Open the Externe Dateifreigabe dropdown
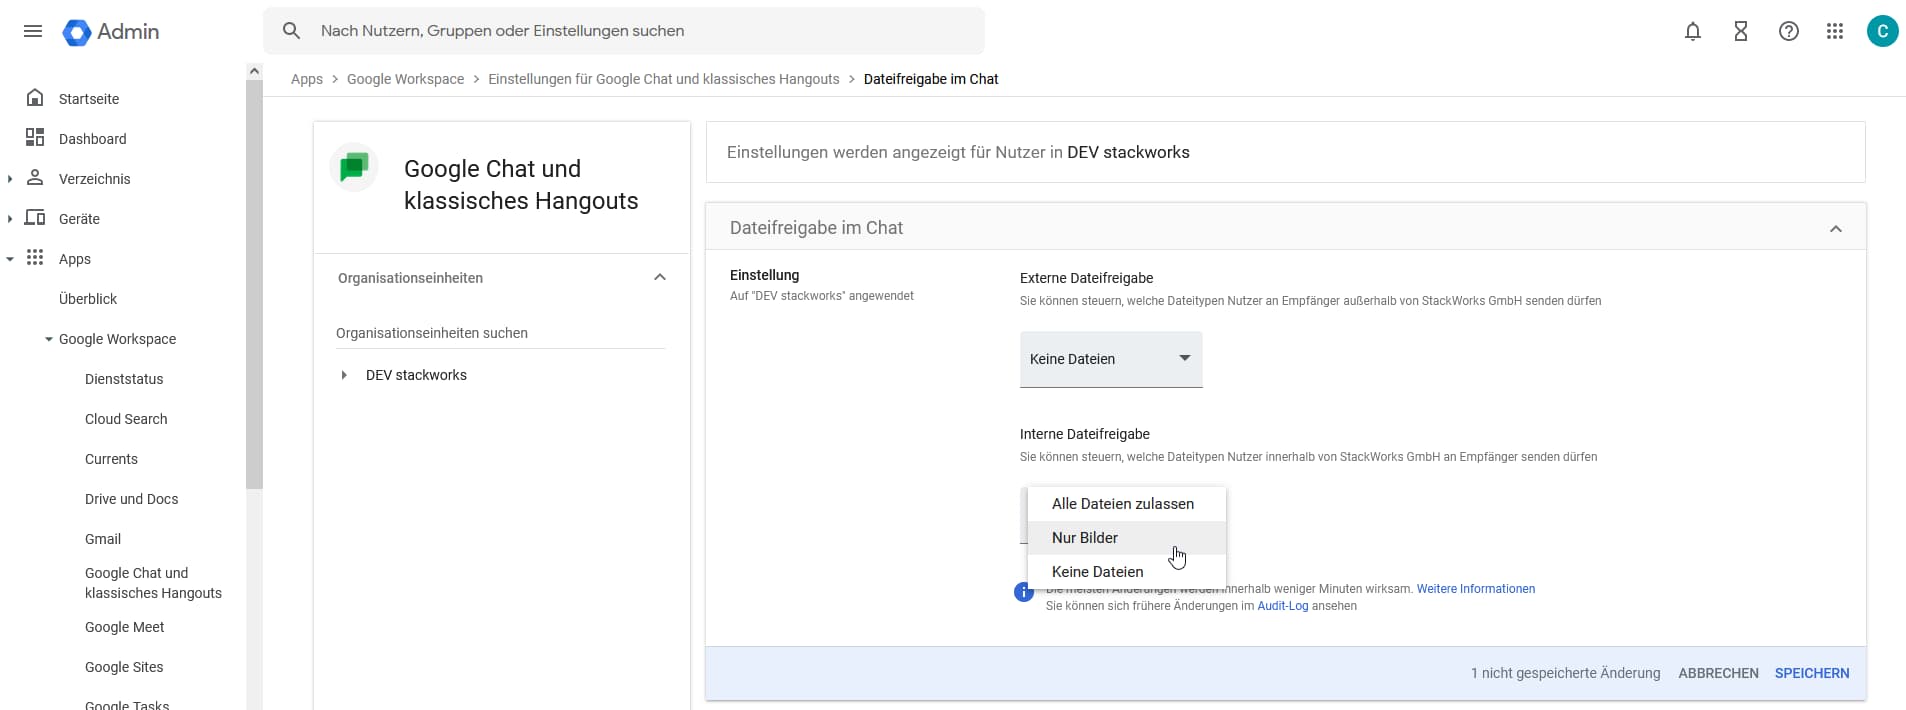Viewport: 1906px width, 710px height. coord(1111,359)
